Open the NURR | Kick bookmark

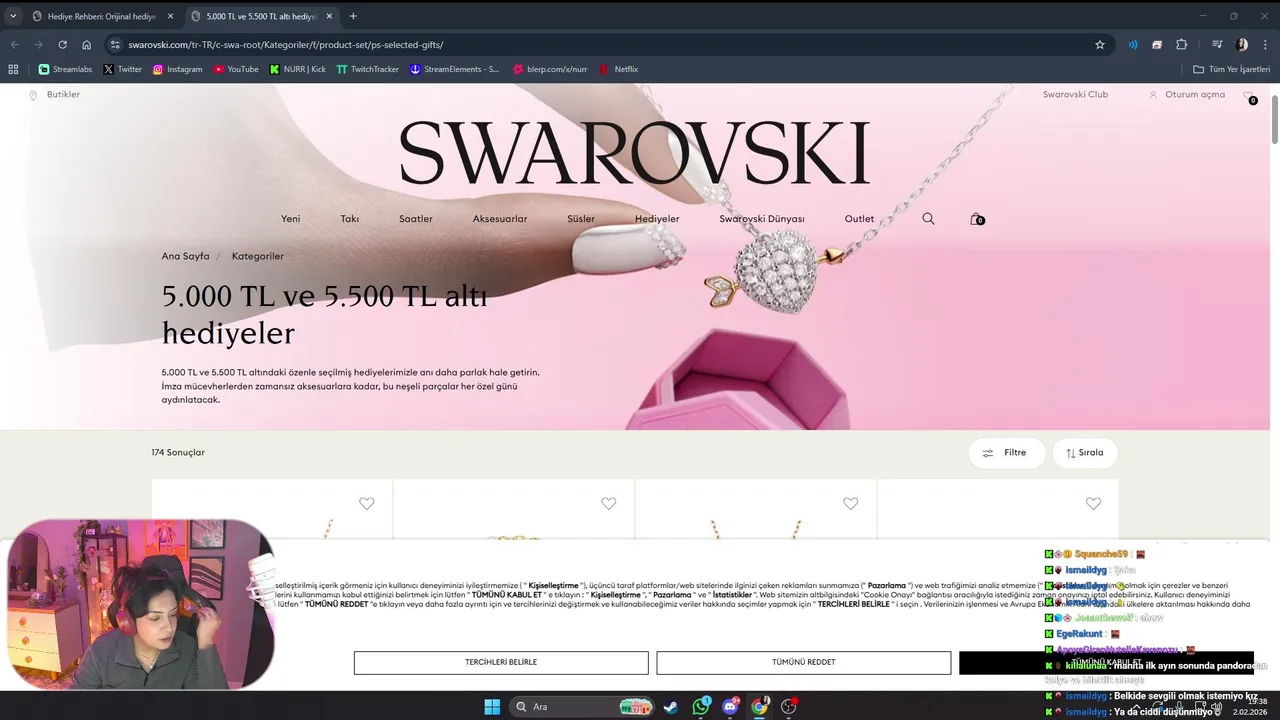pyautogui.click(x=298, y=69)
